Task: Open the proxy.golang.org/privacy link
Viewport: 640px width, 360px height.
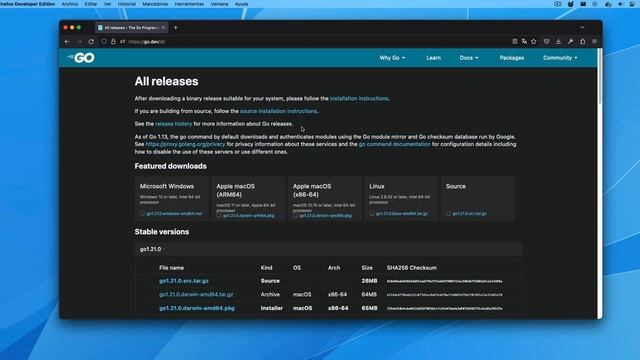Action: [185, 144]
